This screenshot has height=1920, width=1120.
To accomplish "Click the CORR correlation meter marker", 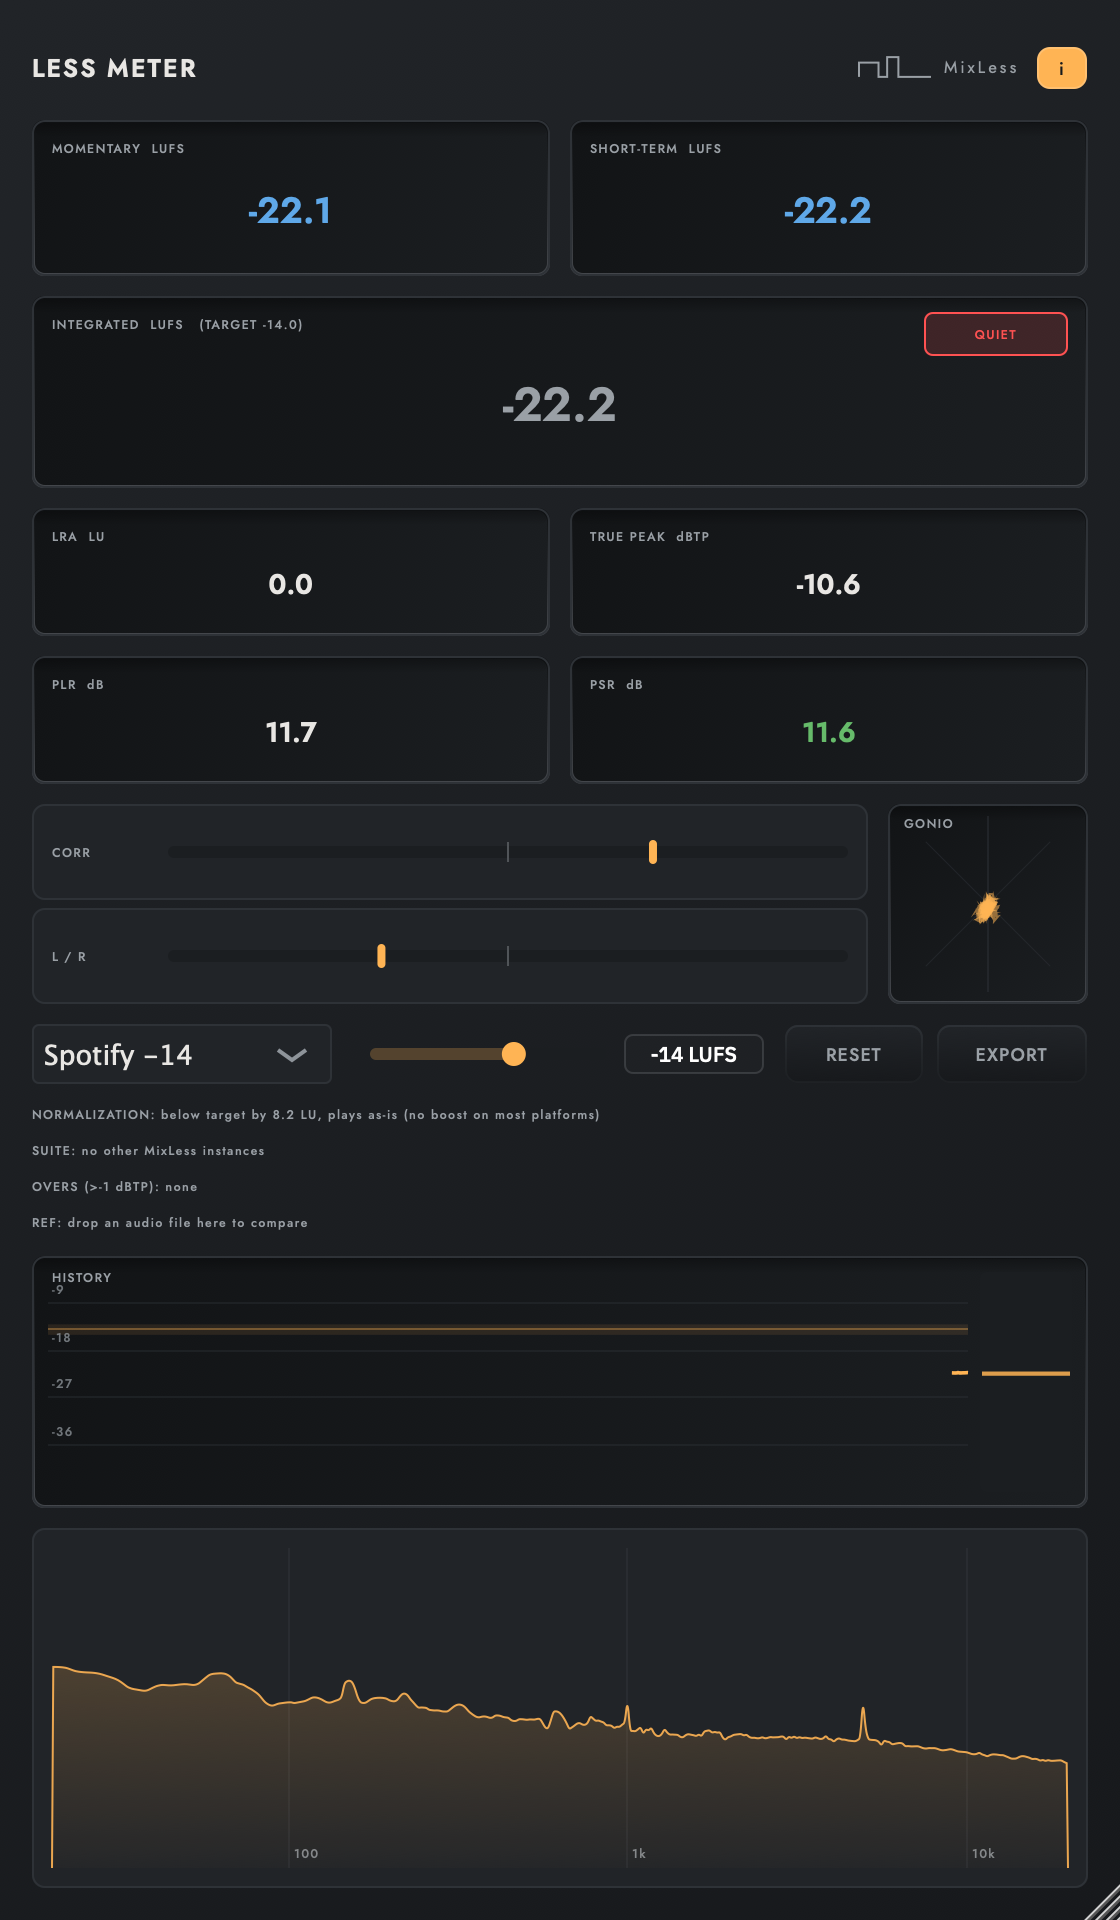I will [653, 852].
